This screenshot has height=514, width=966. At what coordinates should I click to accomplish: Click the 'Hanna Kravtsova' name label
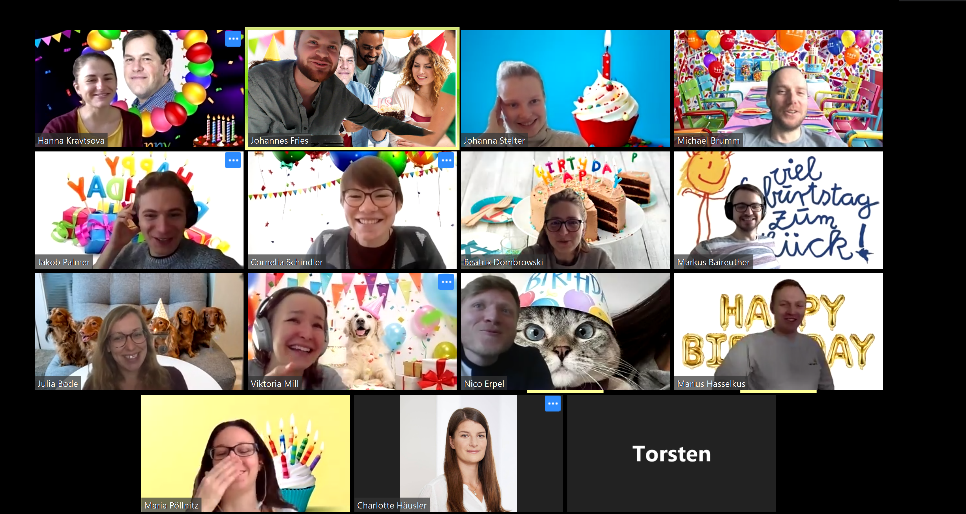pos(71,141)
